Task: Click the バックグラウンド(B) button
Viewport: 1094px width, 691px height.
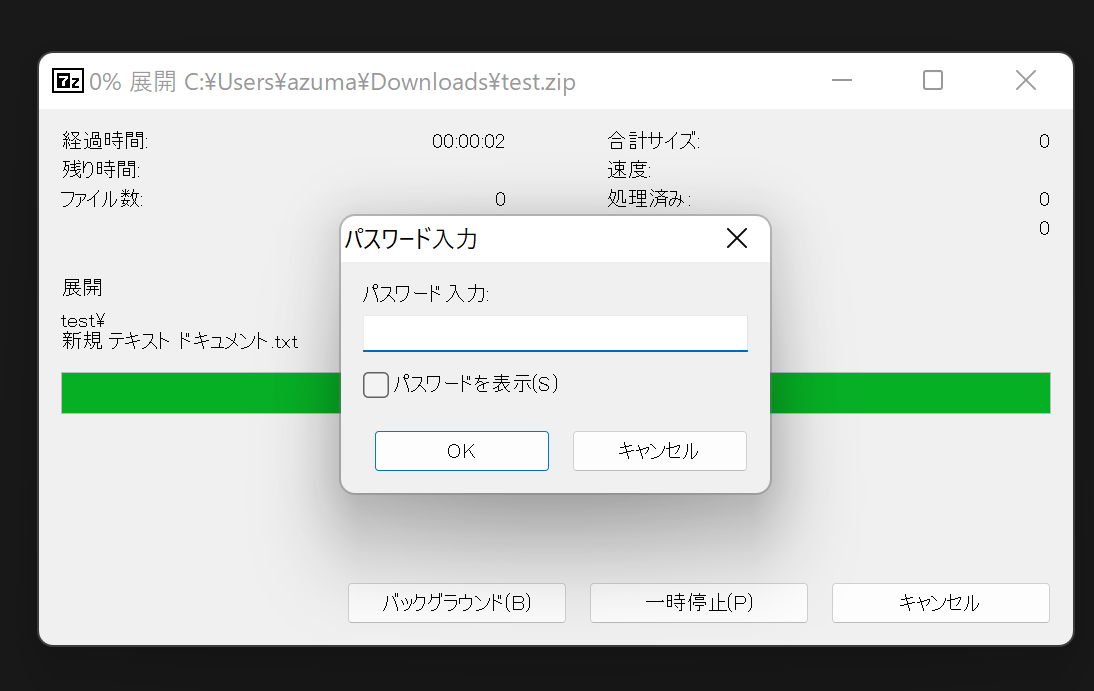Action: pyautogui.click(x=457, y=603)
